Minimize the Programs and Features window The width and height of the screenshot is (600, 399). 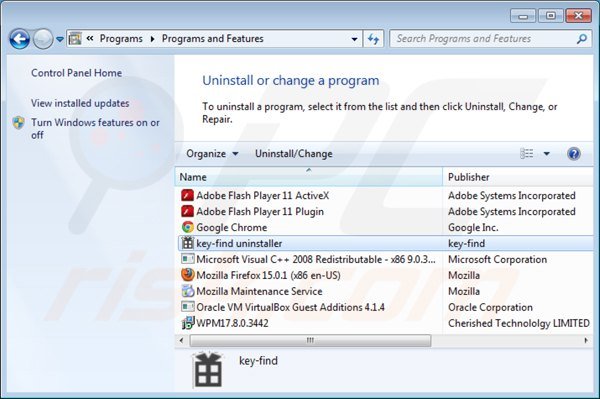[523, 16]
